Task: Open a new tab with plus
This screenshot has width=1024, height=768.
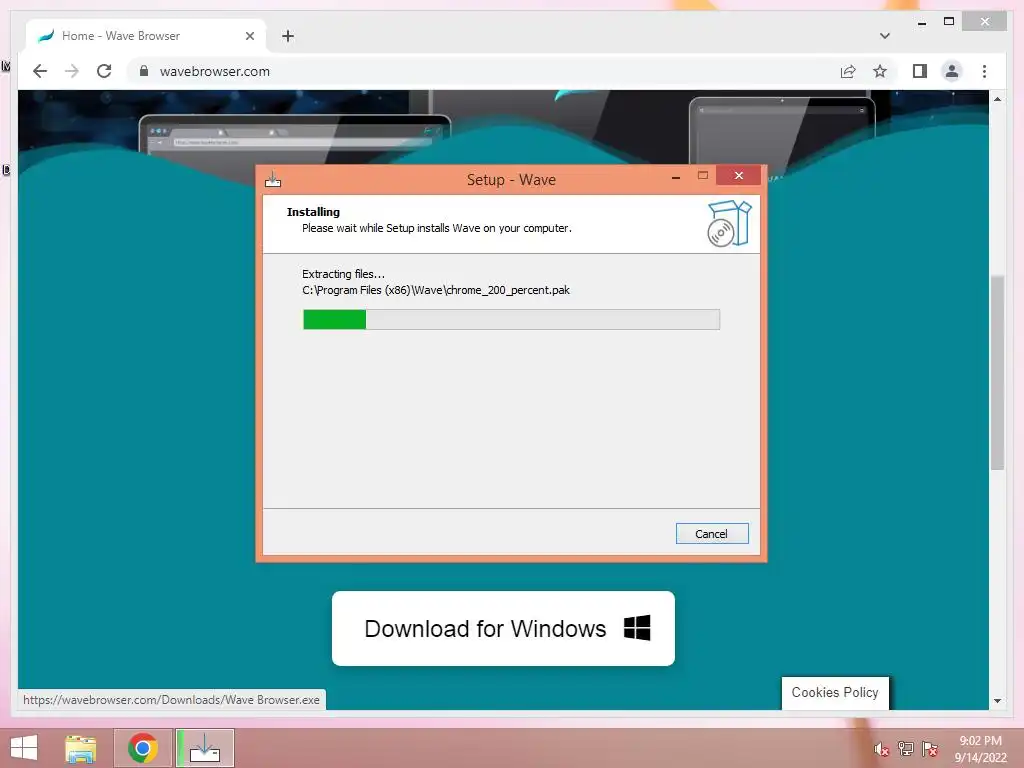Action: click(288, 36)
